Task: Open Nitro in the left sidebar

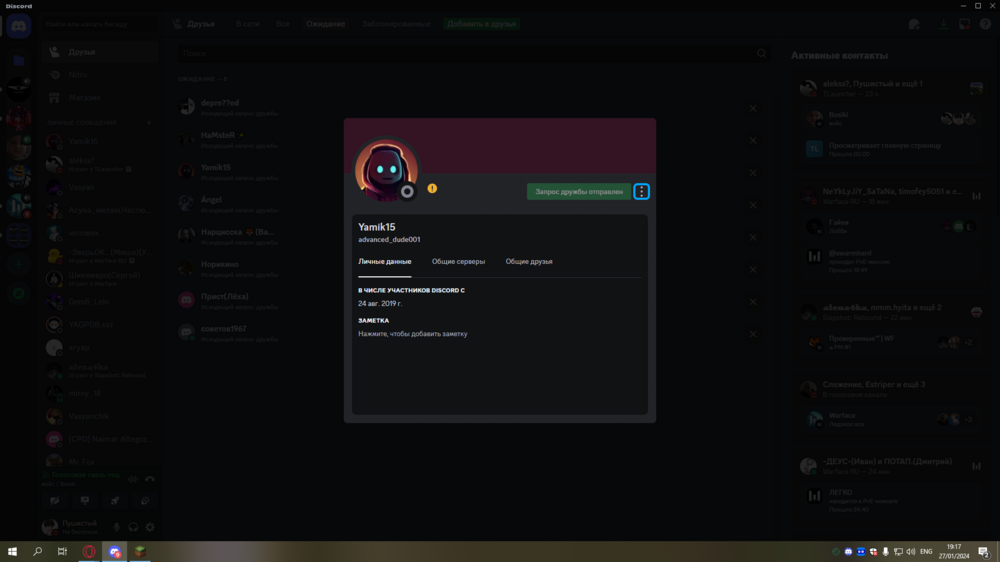Action: point(100,75)
